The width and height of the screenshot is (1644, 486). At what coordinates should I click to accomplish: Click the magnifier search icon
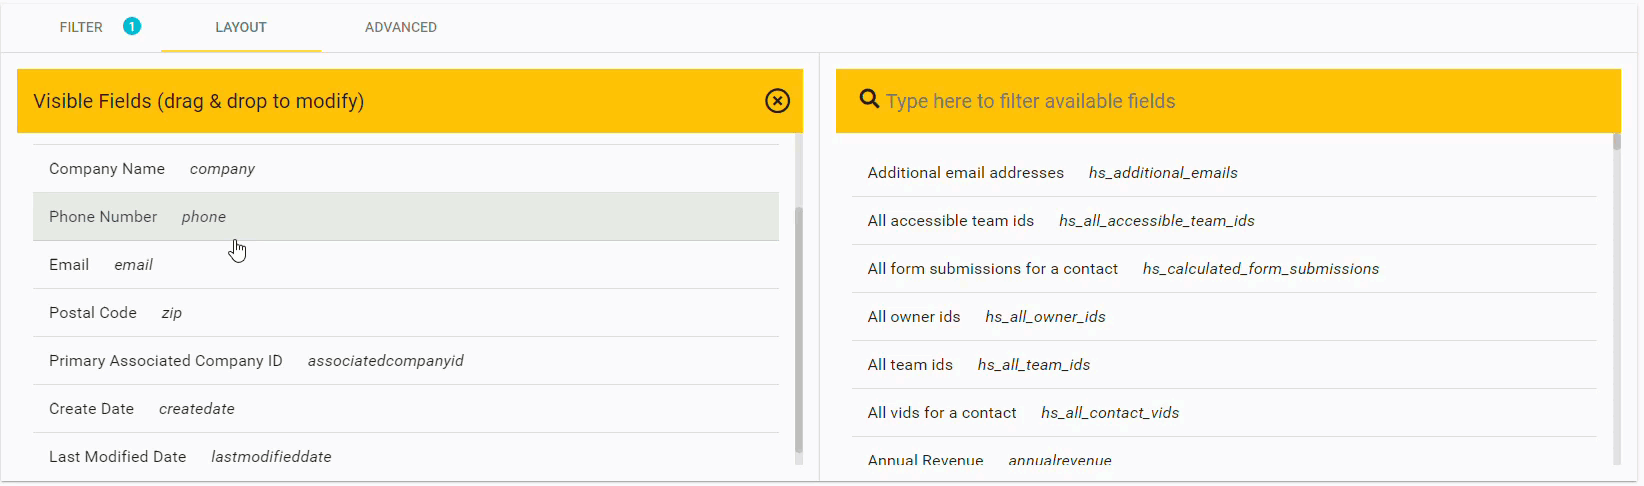(x=869, y=99)
